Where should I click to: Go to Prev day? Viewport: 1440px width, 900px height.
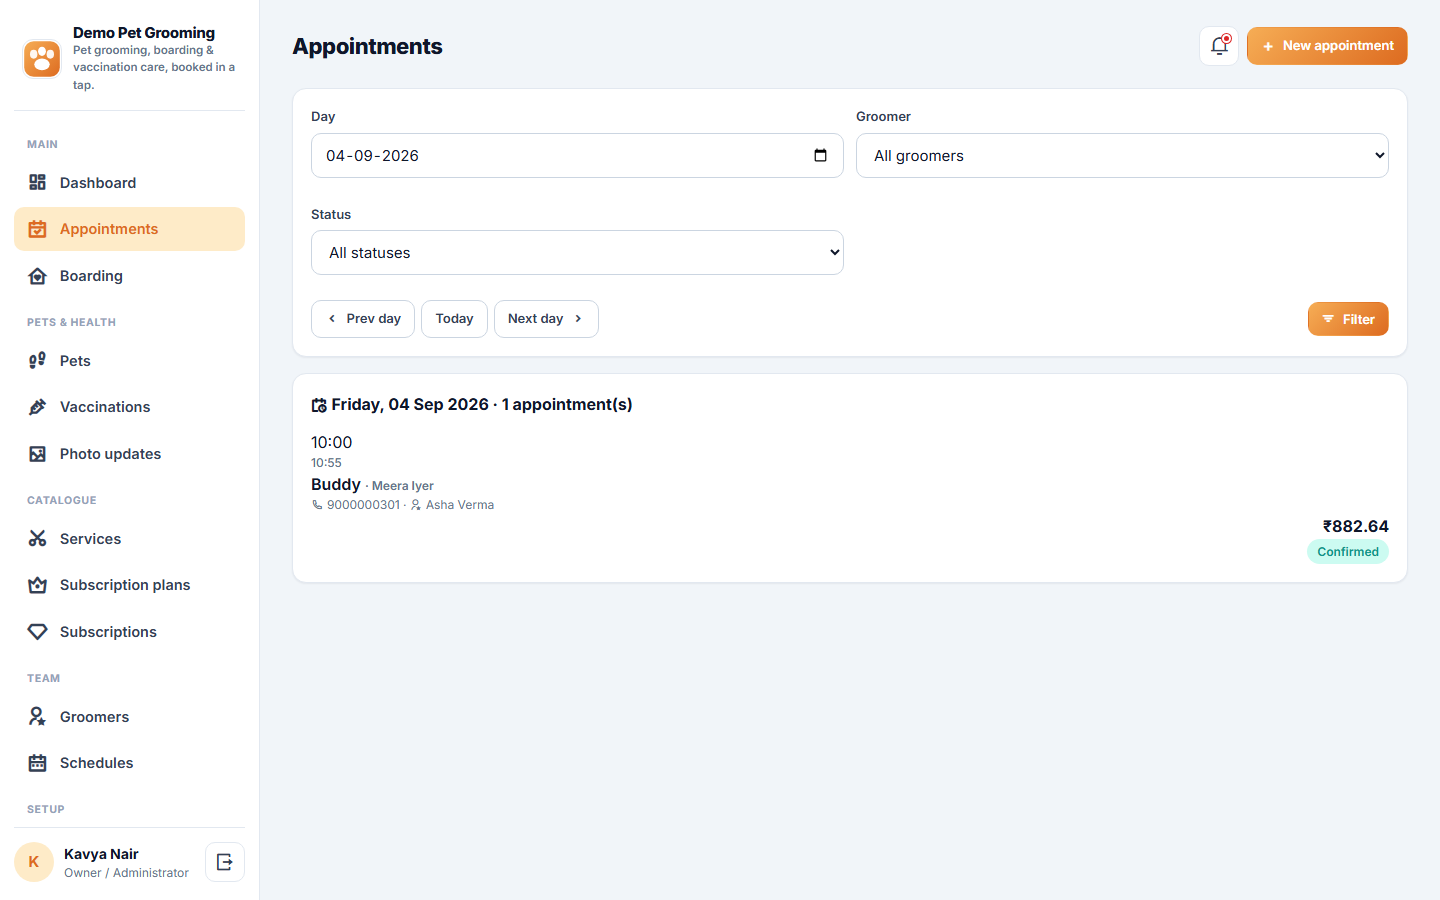(x=363, y=319)
